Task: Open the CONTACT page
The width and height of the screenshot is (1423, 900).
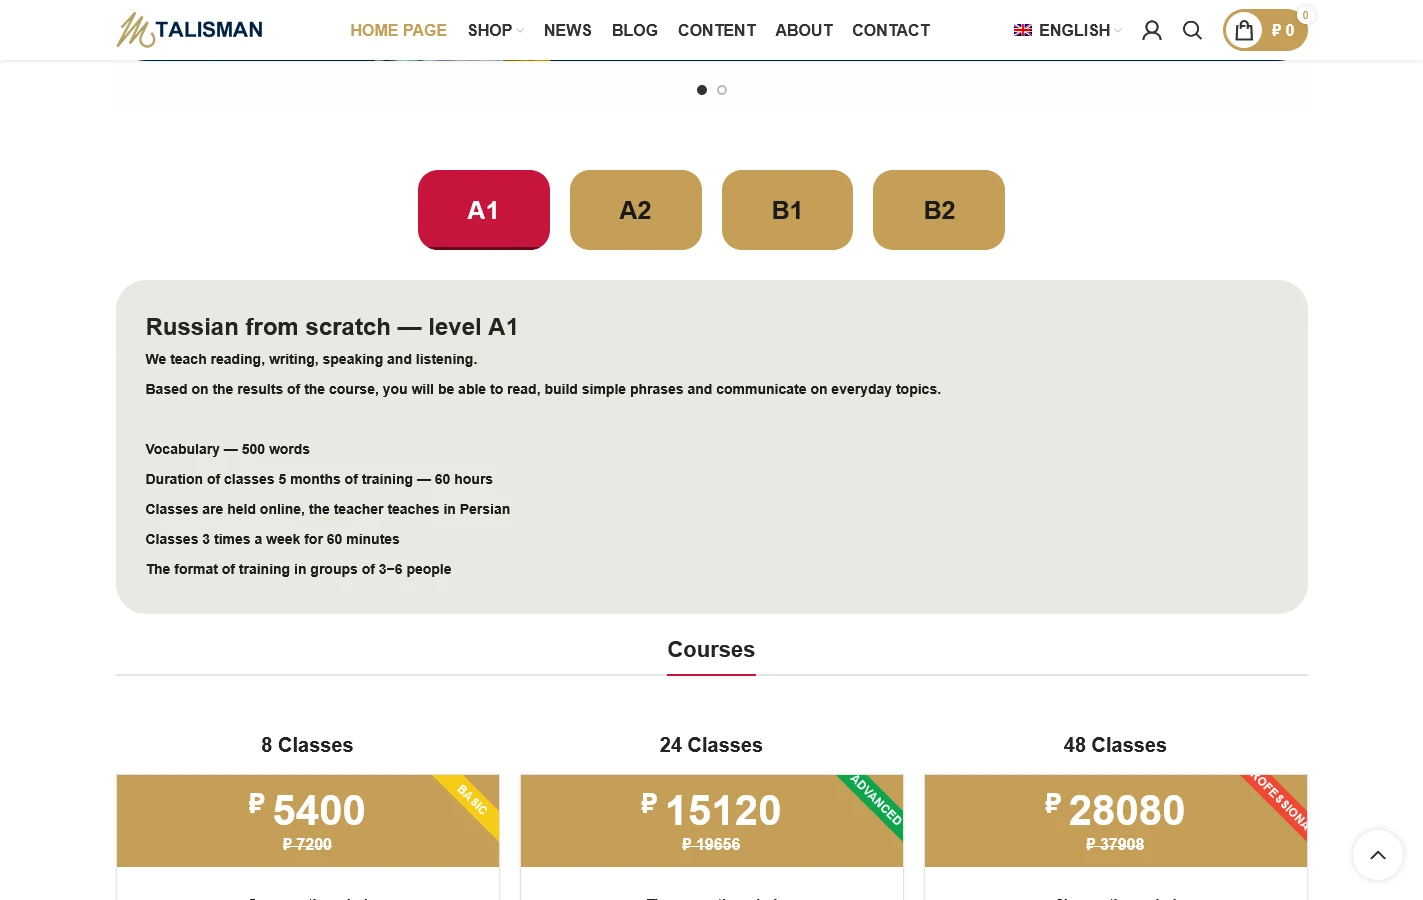Action: click(890, 30)
